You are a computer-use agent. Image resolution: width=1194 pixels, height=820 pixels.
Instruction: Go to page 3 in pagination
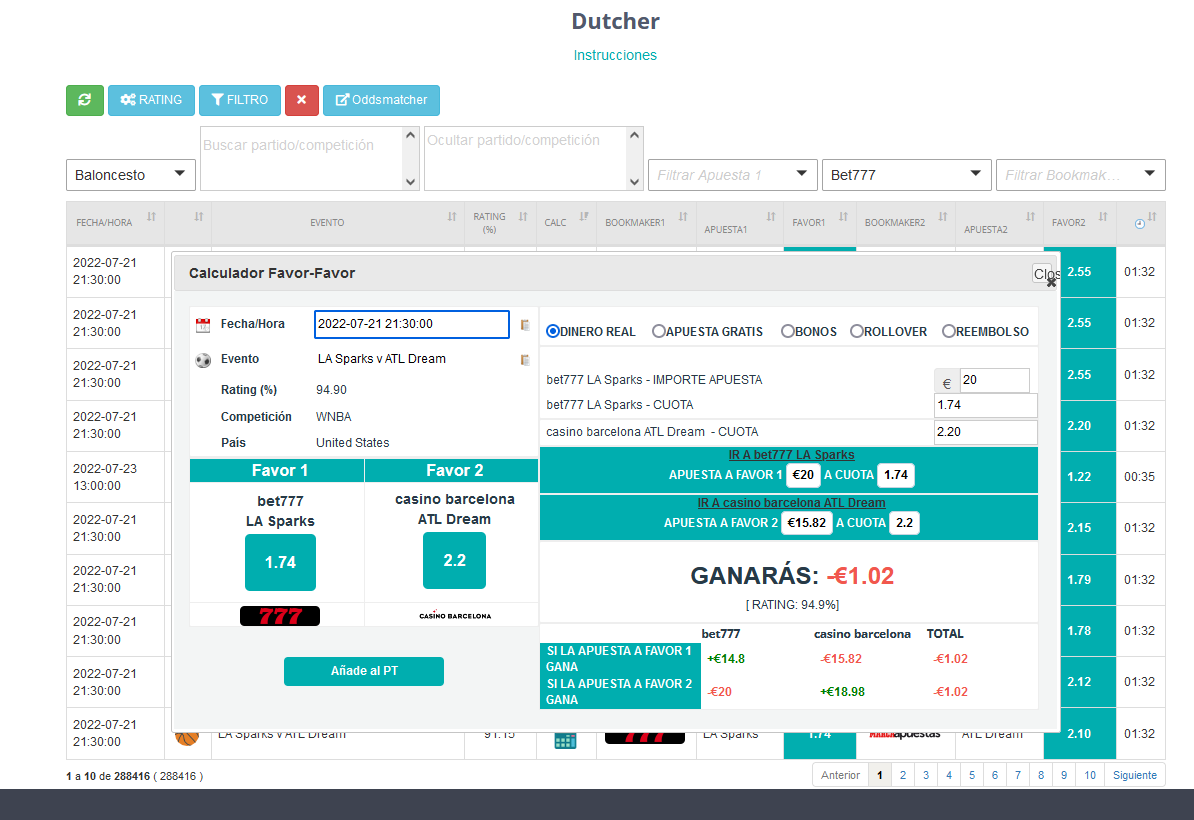point(926,775)
